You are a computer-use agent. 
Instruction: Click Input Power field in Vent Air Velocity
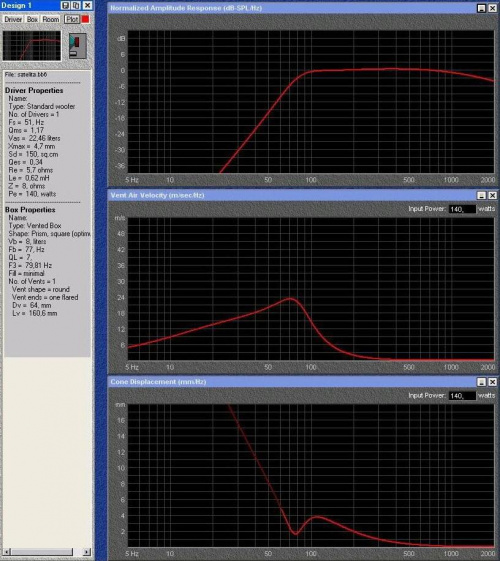(x=462, y=209)
